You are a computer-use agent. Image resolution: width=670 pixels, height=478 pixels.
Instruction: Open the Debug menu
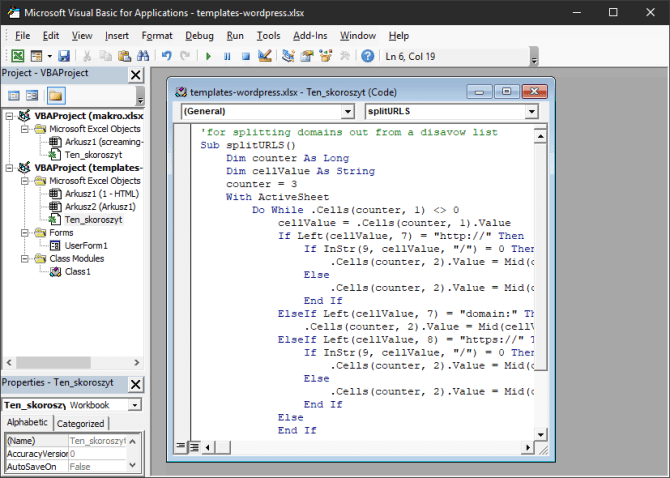[199, 36]
